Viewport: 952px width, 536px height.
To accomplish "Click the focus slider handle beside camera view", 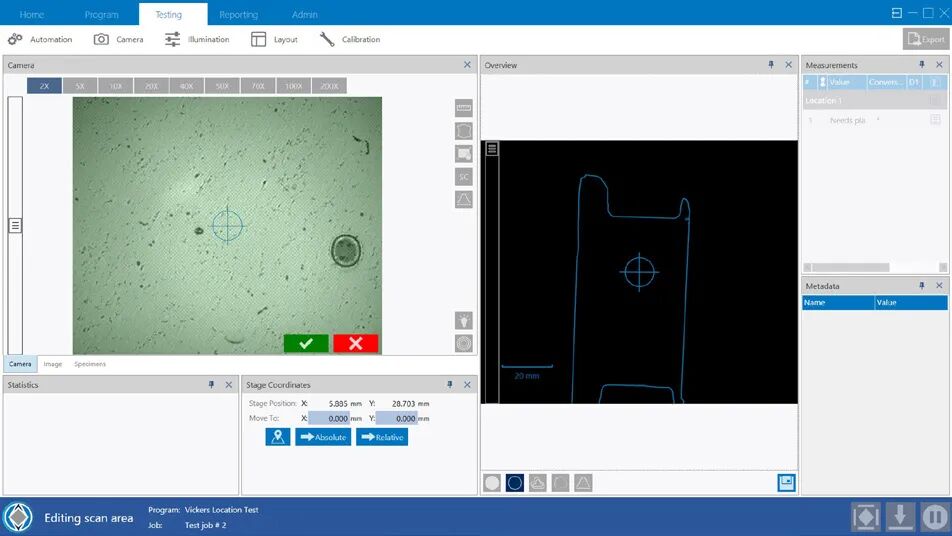I will point(15,226).
